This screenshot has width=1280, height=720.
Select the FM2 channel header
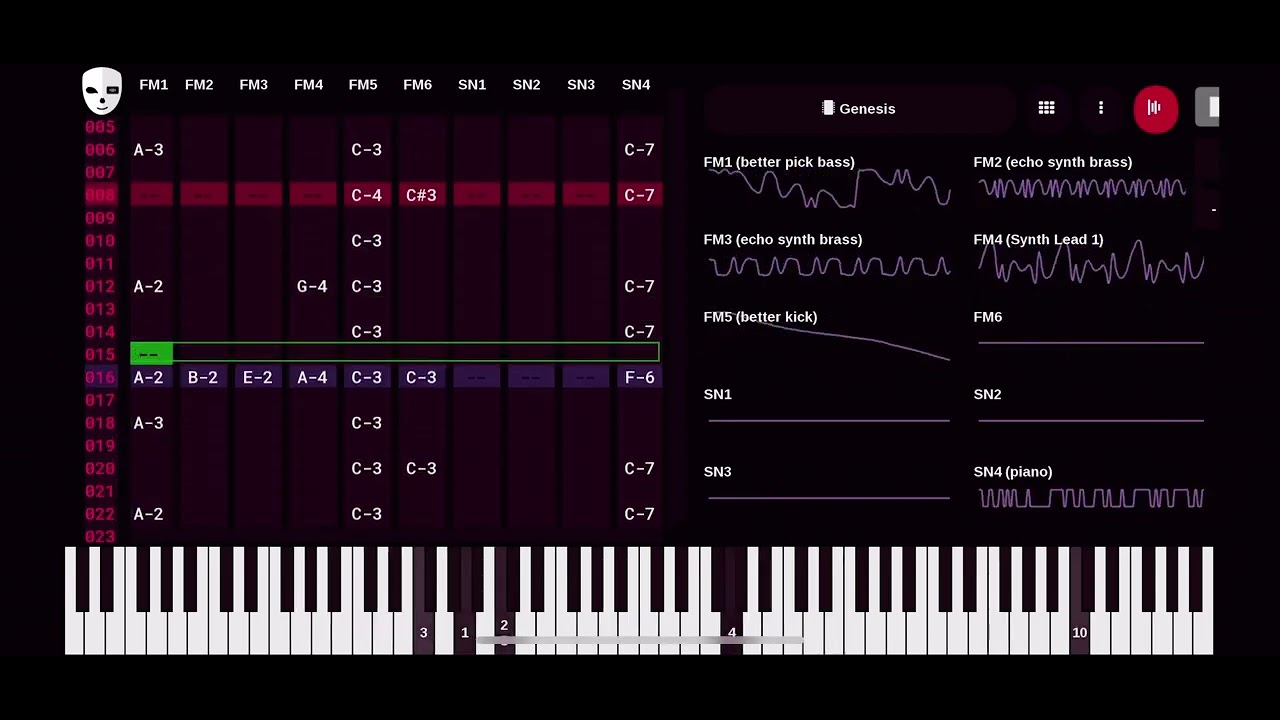point(199,85)
